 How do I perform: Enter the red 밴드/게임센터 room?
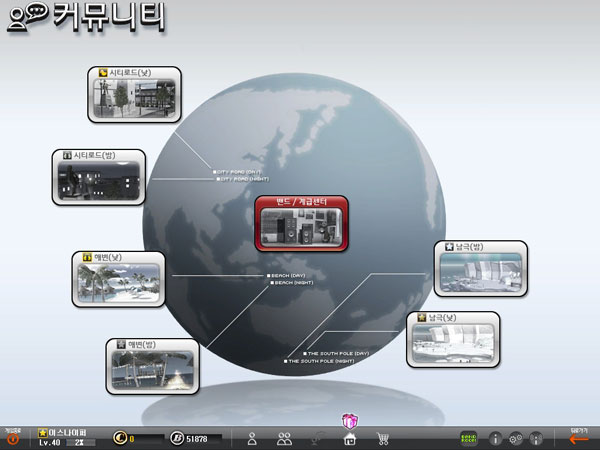[301, 223]
